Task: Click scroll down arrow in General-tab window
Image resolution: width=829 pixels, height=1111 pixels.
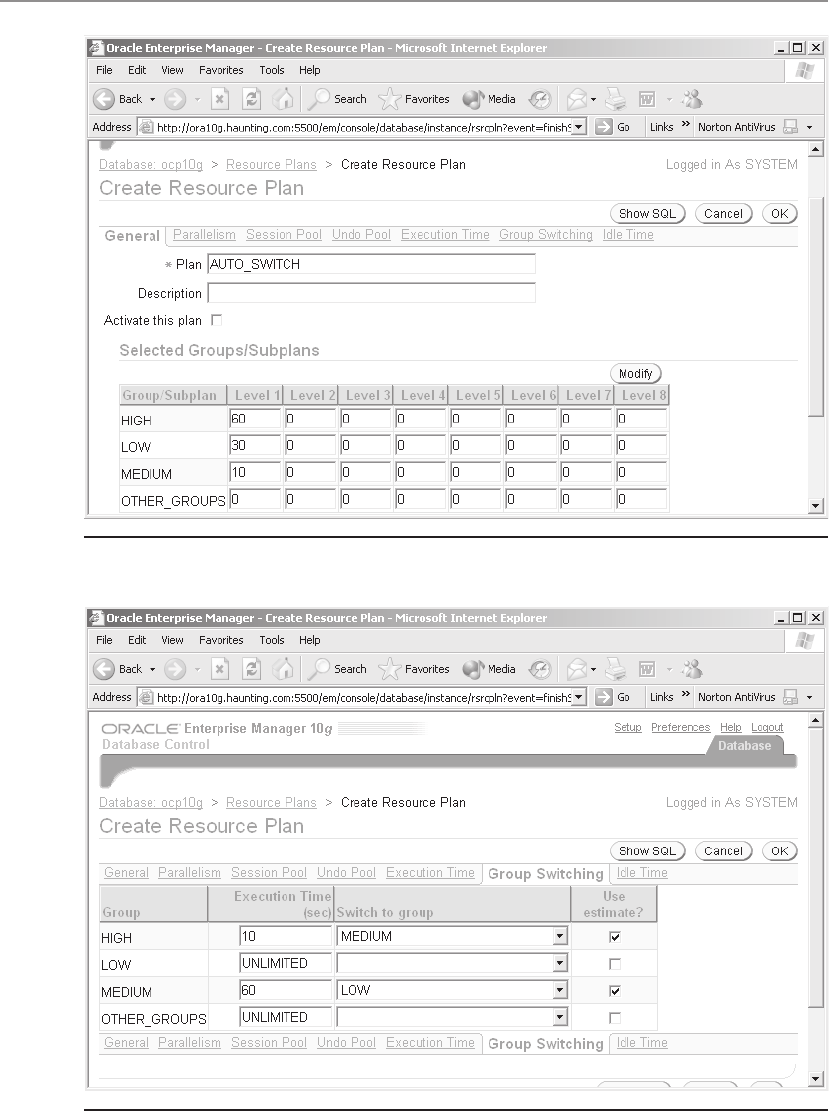Action: point(815,505)
